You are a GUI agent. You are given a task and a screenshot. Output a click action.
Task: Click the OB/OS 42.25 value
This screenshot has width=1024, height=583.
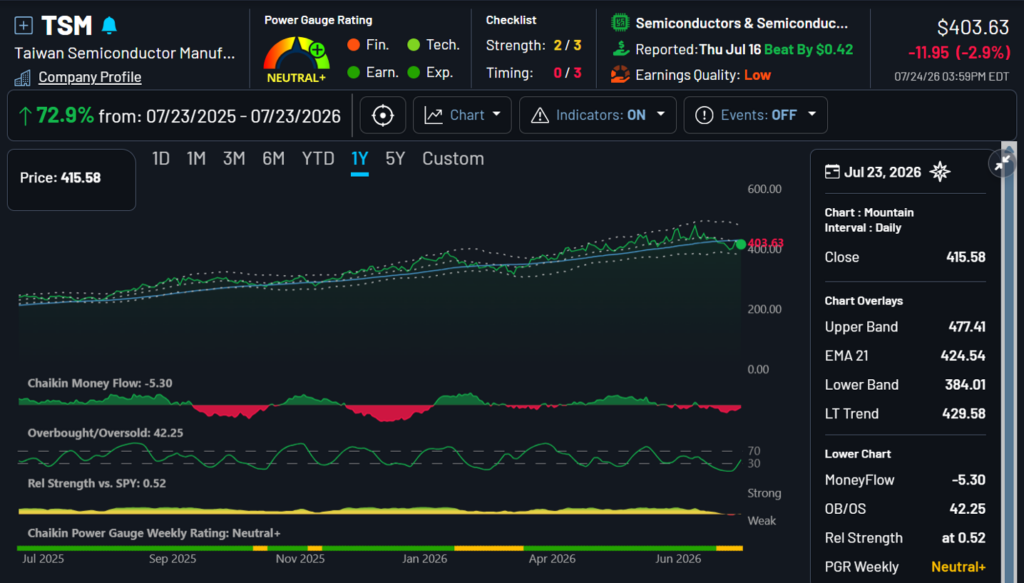pyautogui.click(x=967, y=509)
